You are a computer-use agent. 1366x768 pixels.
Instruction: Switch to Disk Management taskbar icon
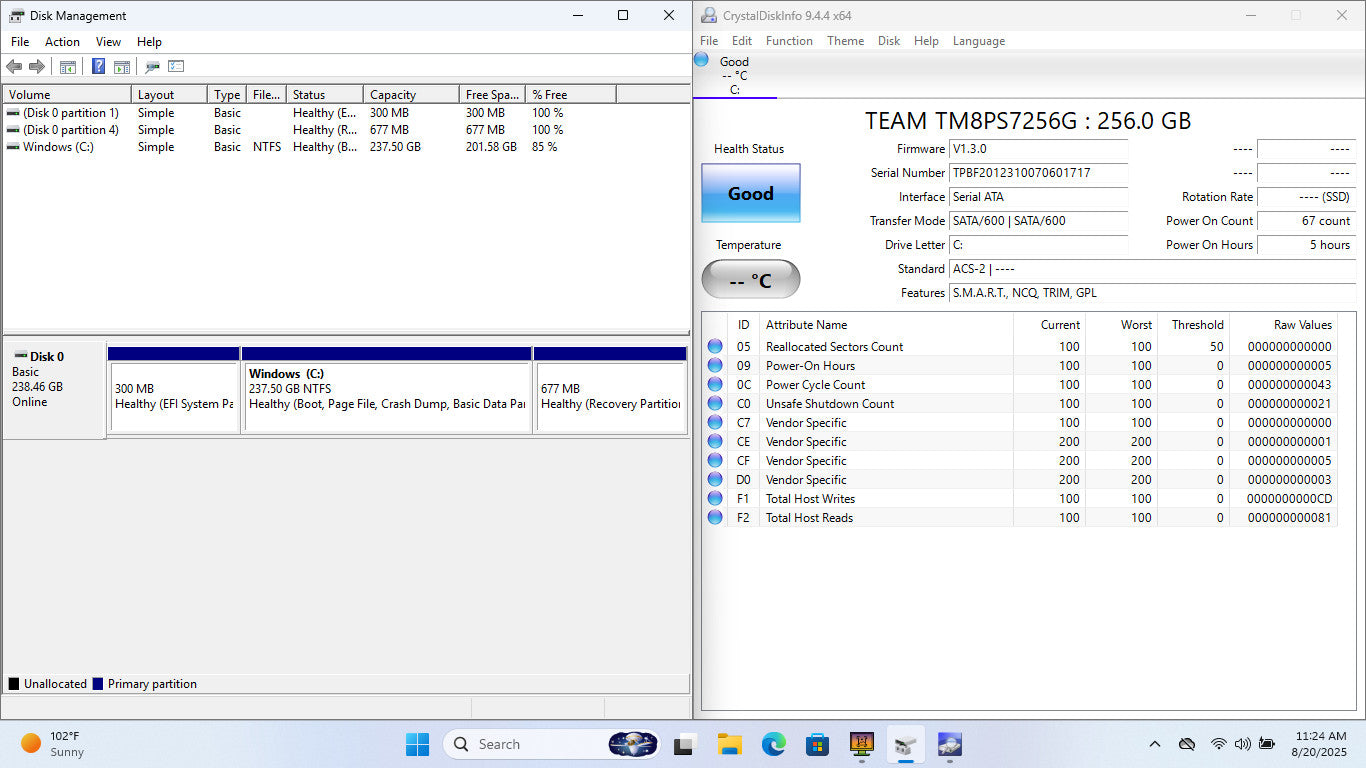pyautogui.click(x=905, y=744)
